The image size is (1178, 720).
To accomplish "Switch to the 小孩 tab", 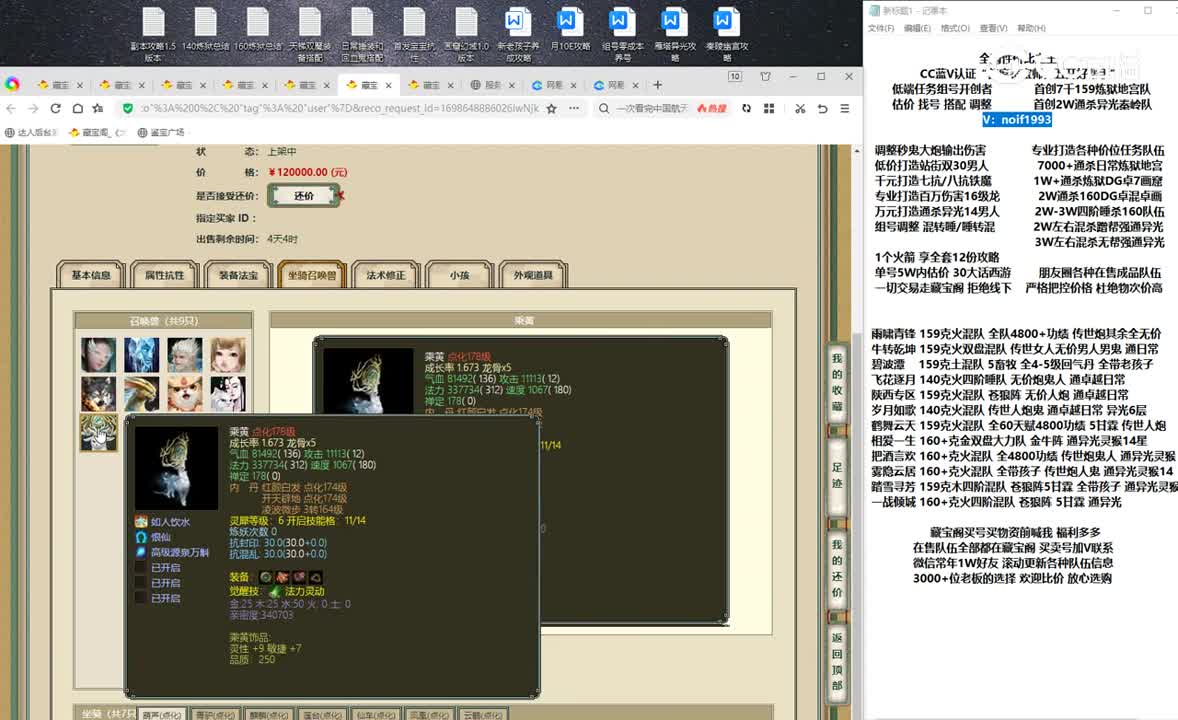I will click(459, 275).
